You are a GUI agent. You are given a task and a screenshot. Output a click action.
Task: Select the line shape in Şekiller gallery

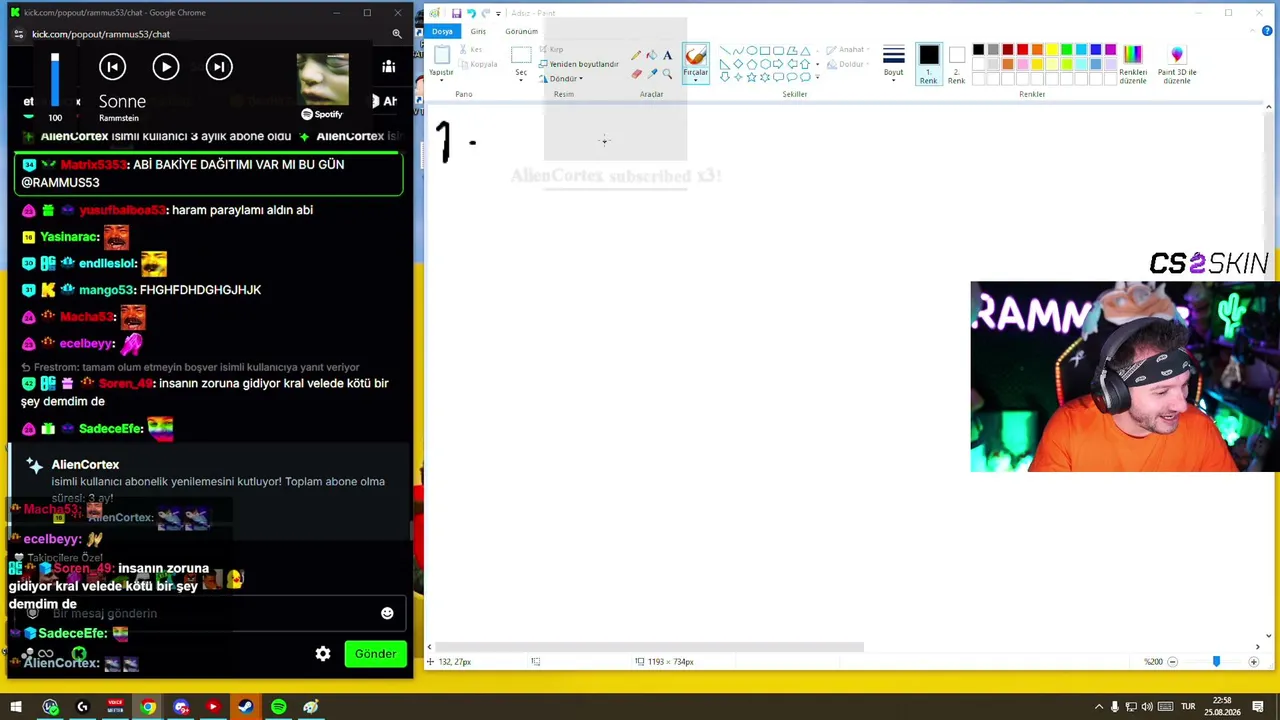[725, 51]
